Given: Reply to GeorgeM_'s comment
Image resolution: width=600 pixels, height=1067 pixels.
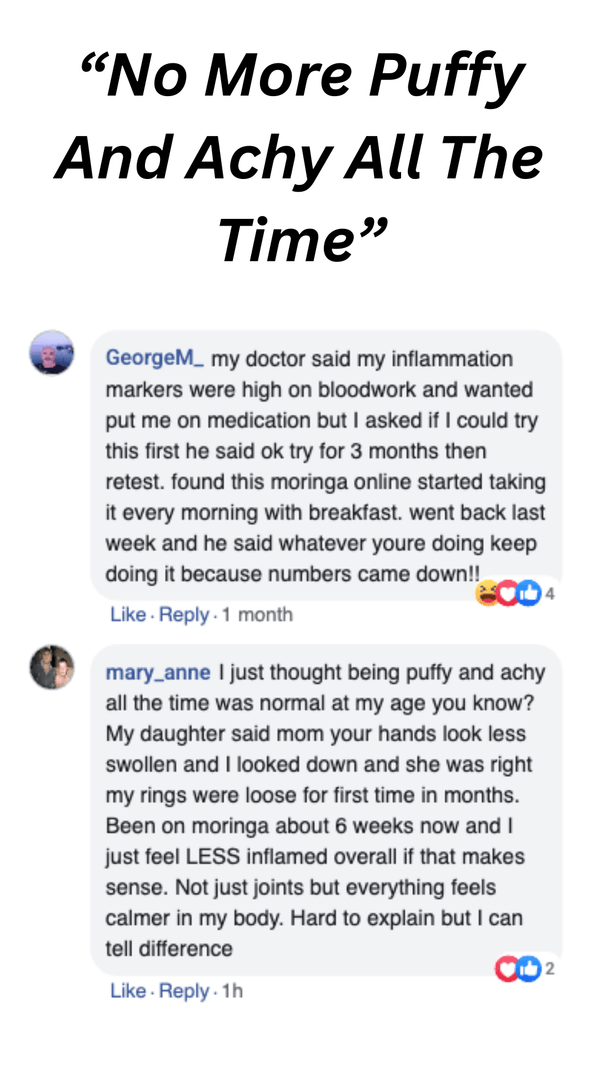Looking at the screenshot, I should 184,614.
